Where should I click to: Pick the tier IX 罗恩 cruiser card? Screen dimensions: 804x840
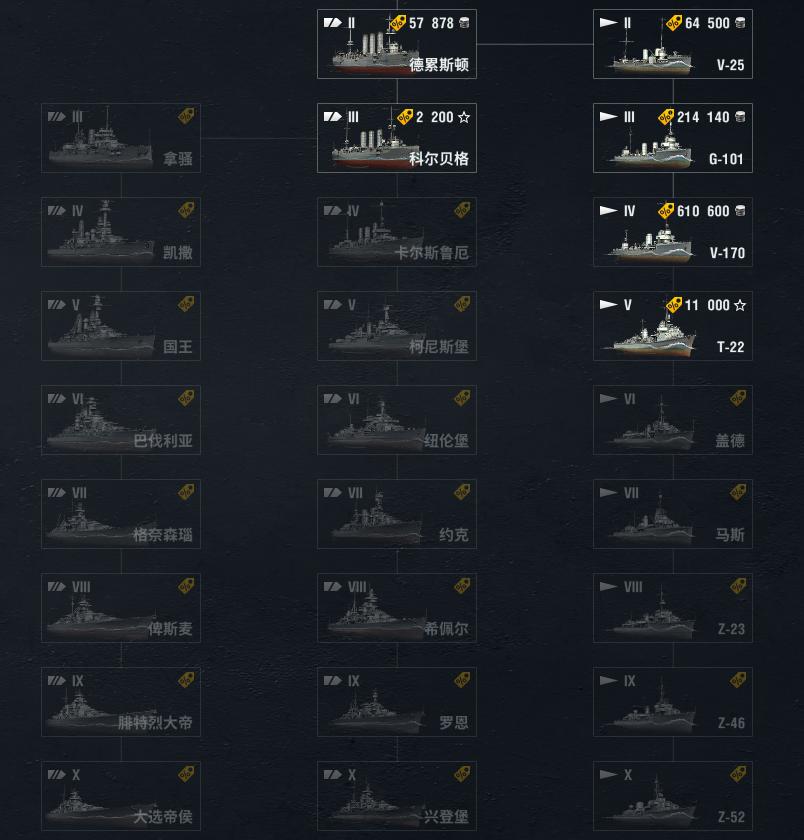pos(397,702)
